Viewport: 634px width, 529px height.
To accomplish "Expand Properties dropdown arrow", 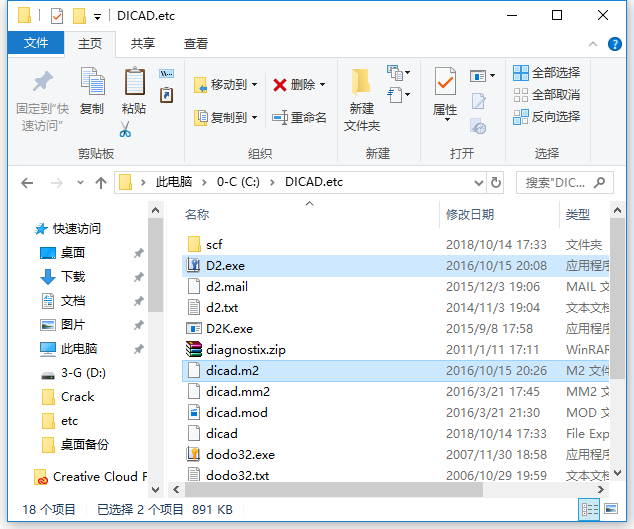I will click(446, 120).
